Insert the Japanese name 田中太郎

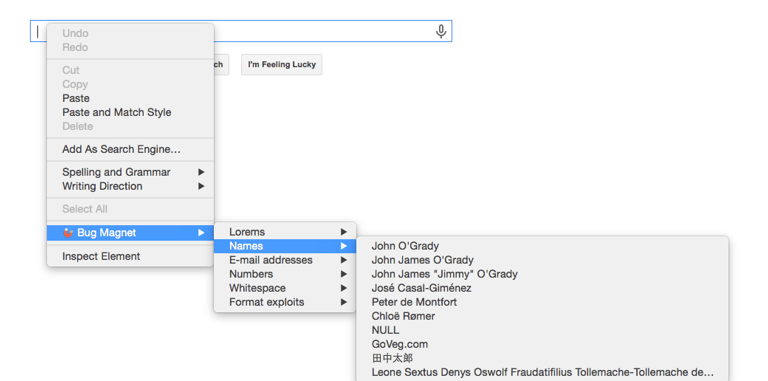pyautogui.click(x=542, y=358)
